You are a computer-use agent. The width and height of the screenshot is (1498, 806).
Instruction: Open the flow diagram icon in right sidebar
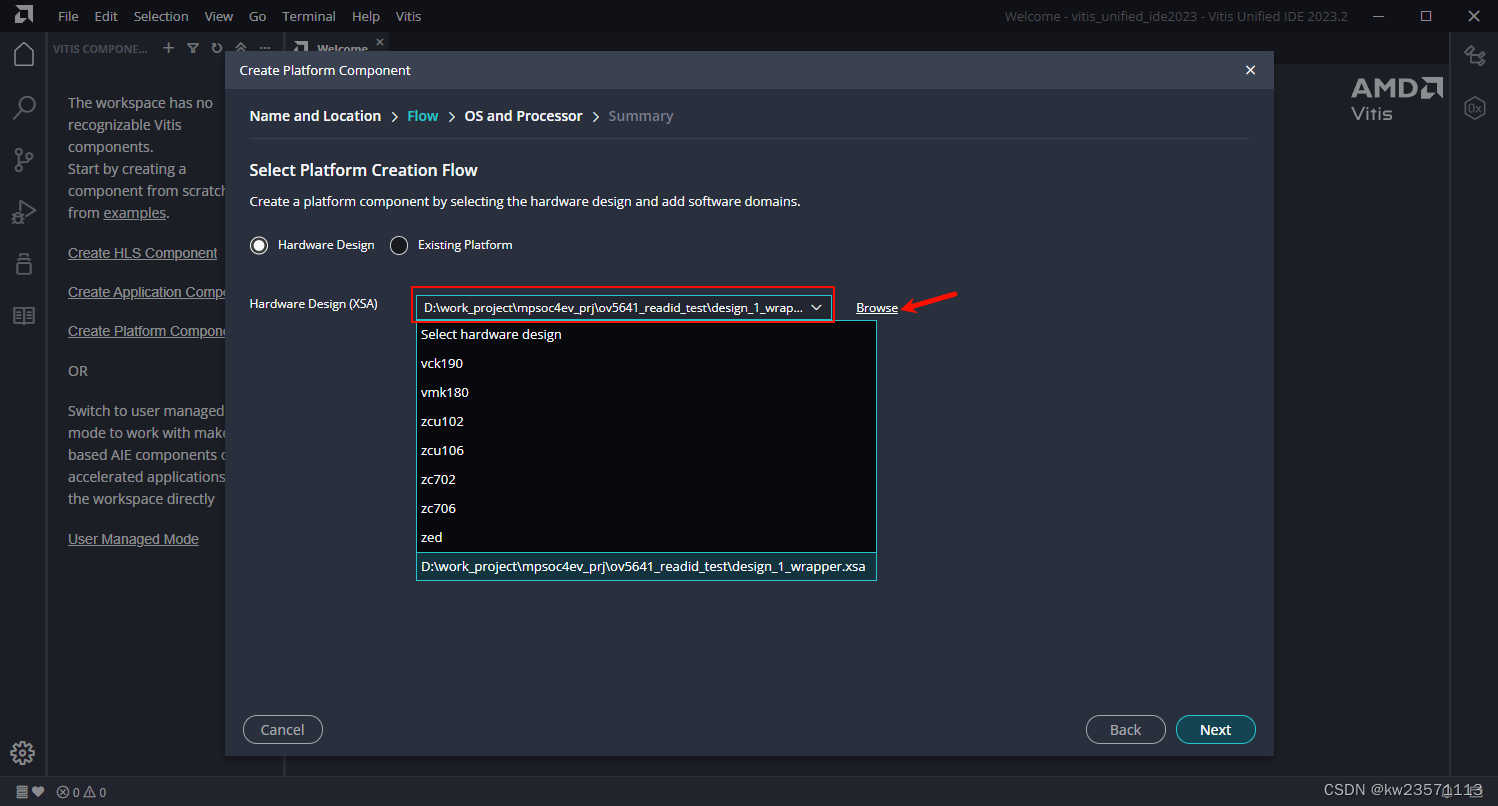1474,55
